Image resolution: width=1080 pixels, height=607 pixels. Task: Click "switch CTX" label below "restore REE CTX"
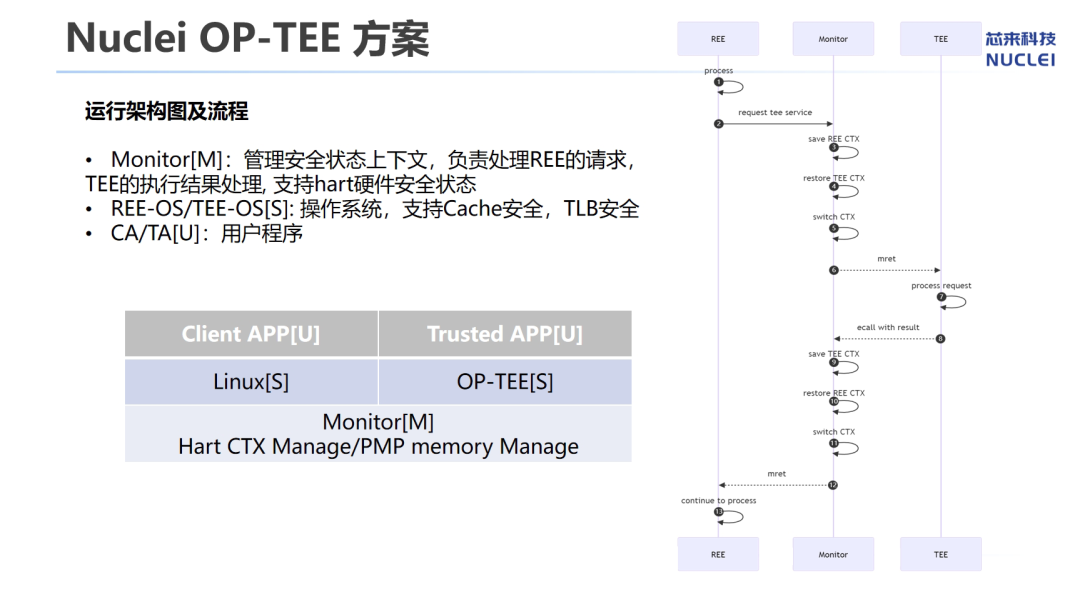click(833, 432)
